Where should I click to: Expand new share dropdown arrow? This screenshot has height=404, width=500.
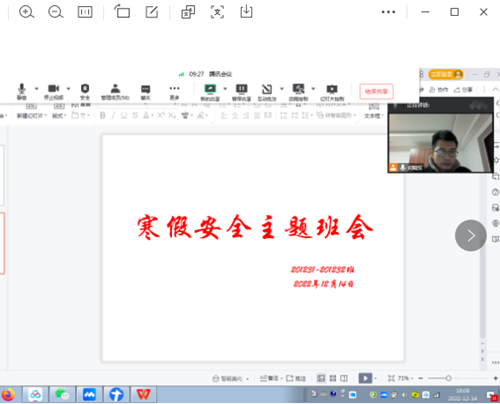click(x=225, y=89)
